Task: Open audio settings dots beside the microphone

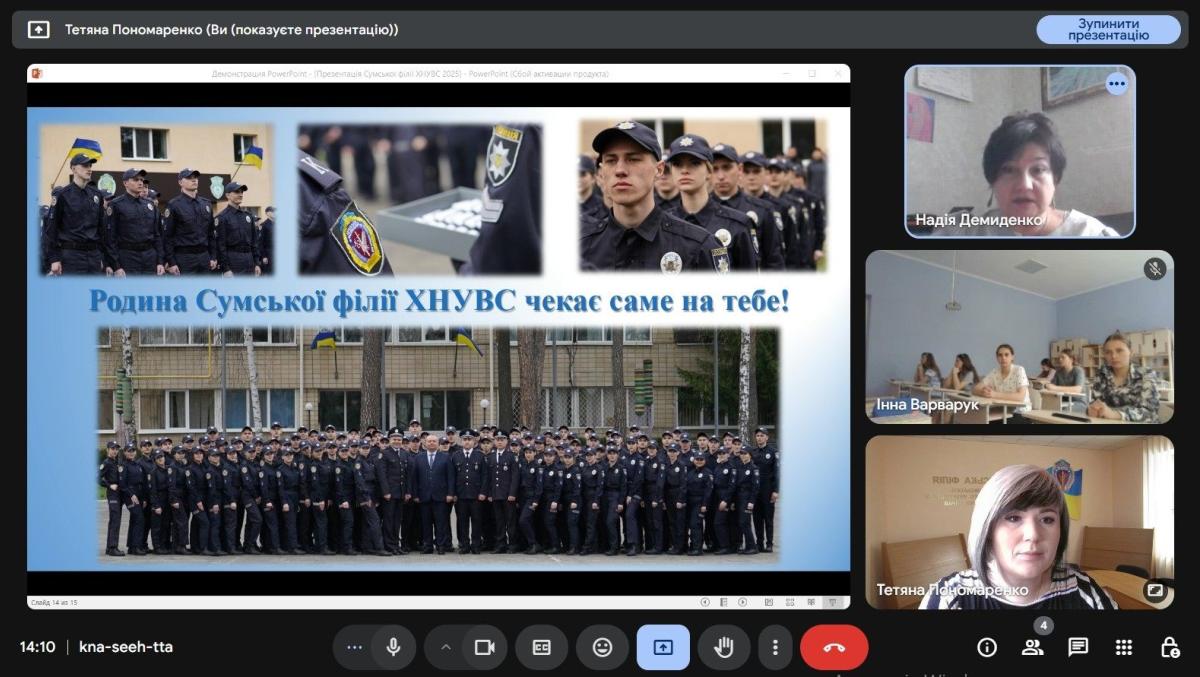Action: tap(354, 647)
